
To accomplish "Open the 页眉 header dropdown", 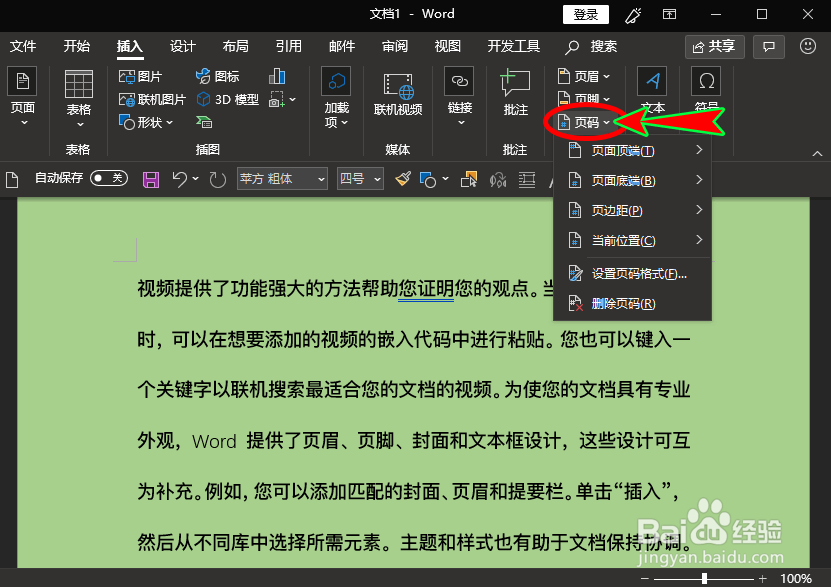I will coord(584,77).
